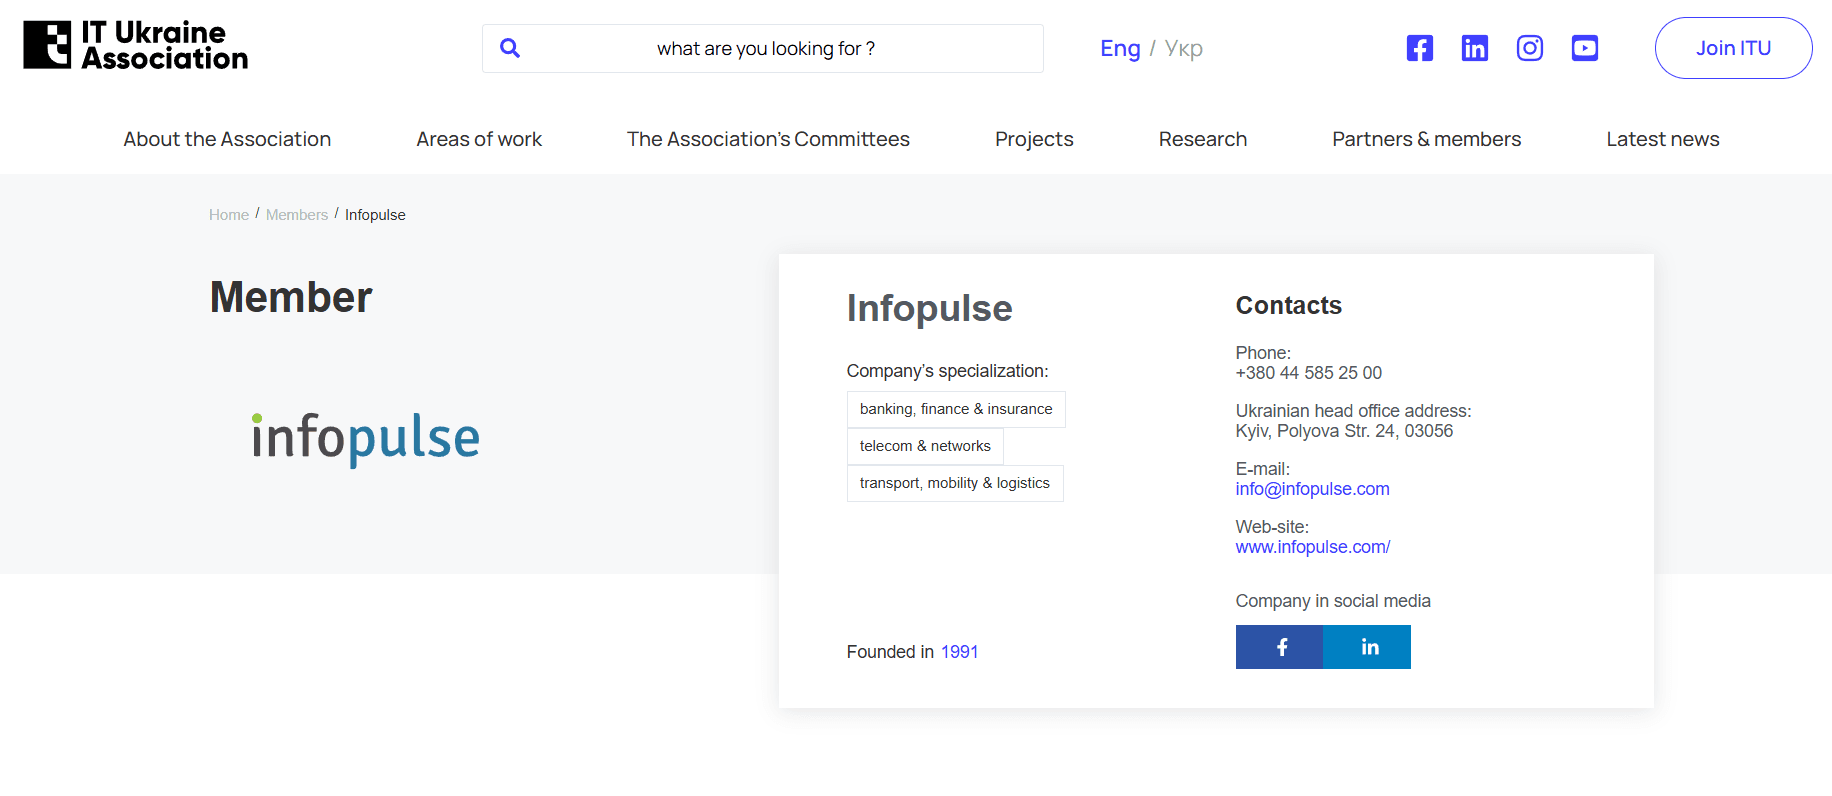
Task: Open the Projects menu item
Action: point(1034,139)
